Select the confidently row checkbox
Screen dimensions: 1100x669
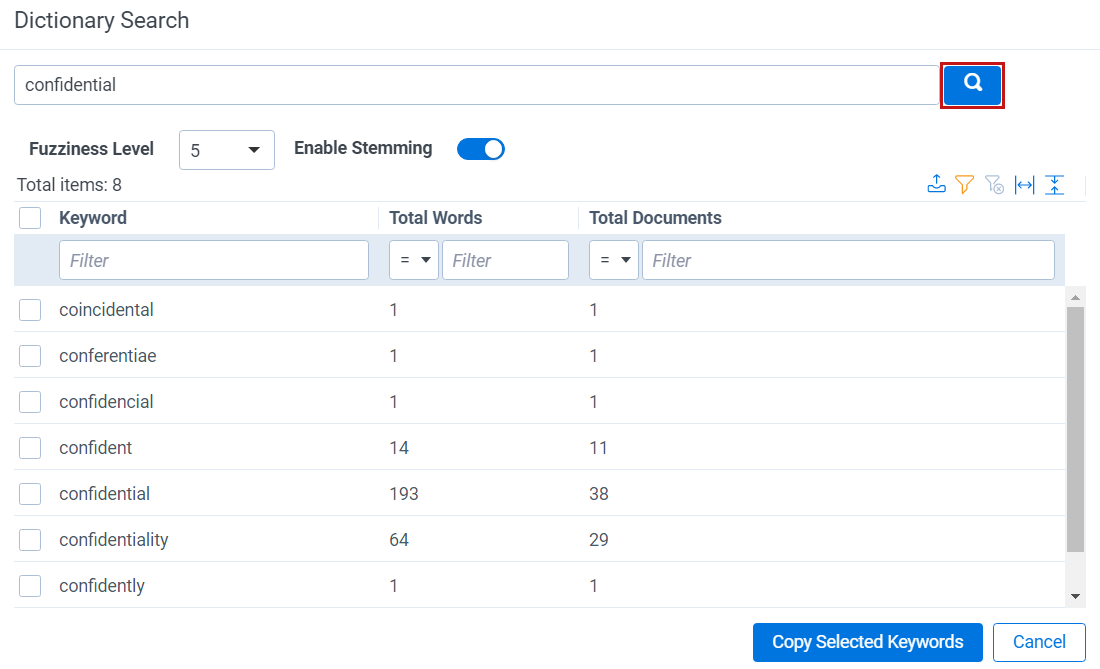(x=30, y=586)
